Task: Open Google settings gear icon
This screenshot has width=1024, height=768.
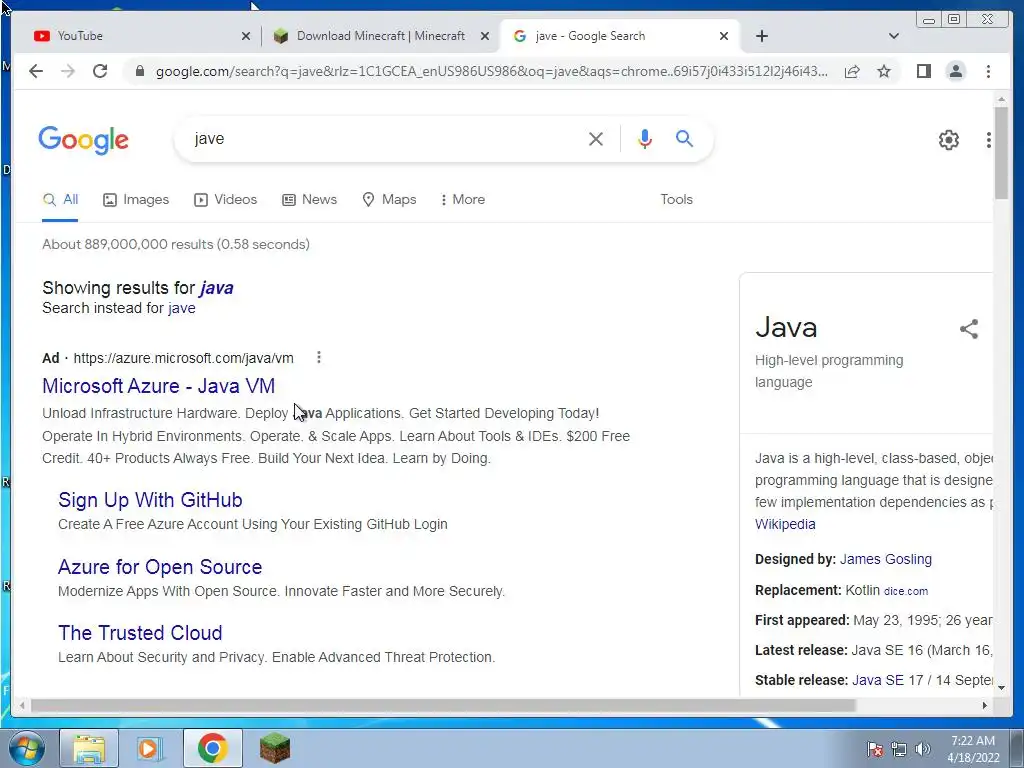Action: (948, 140)
